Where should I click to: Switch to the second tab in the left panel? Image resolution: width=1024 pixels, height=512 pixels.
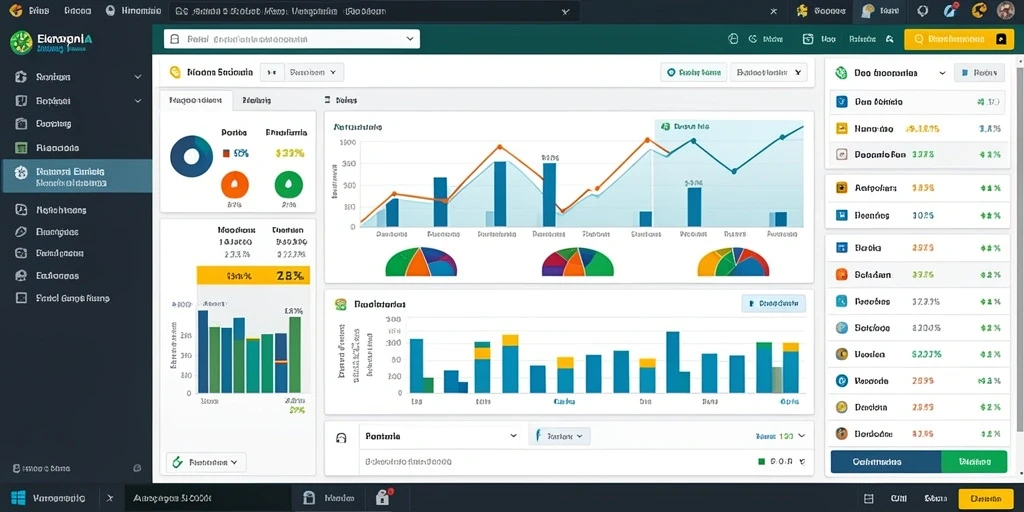pyautogui.click(x=257, y=101)
